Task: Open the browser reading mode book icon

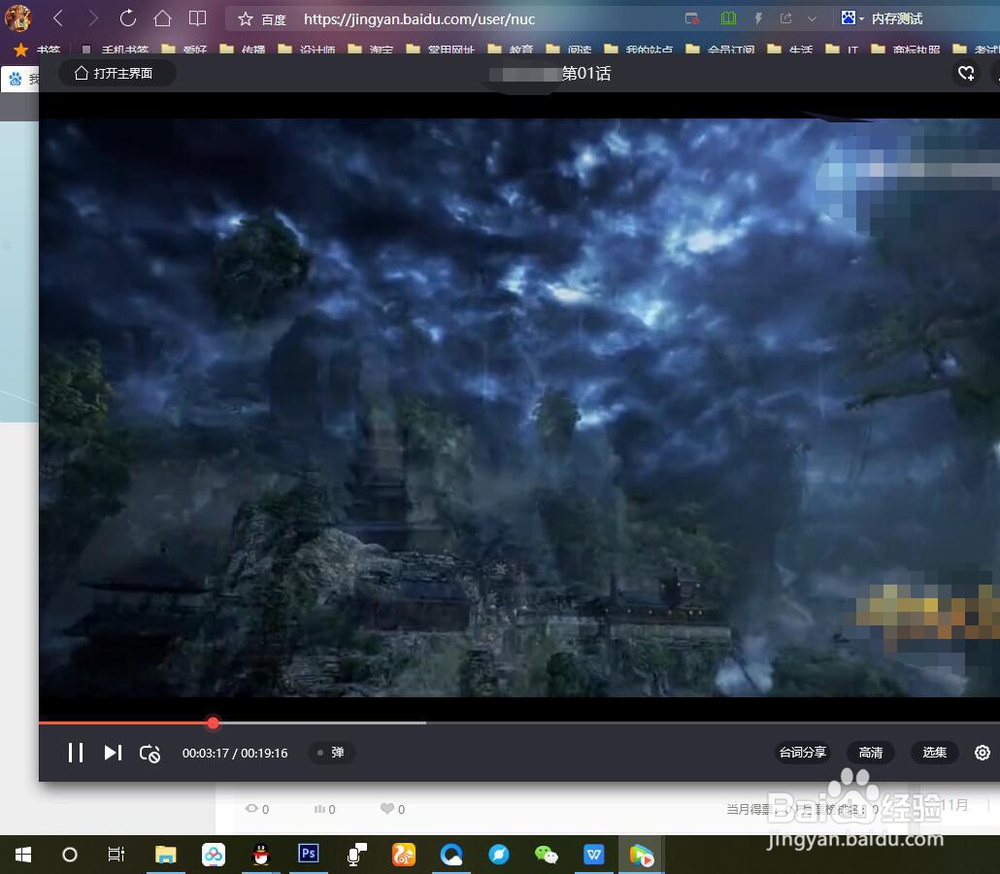Action: tap(198, 19)
